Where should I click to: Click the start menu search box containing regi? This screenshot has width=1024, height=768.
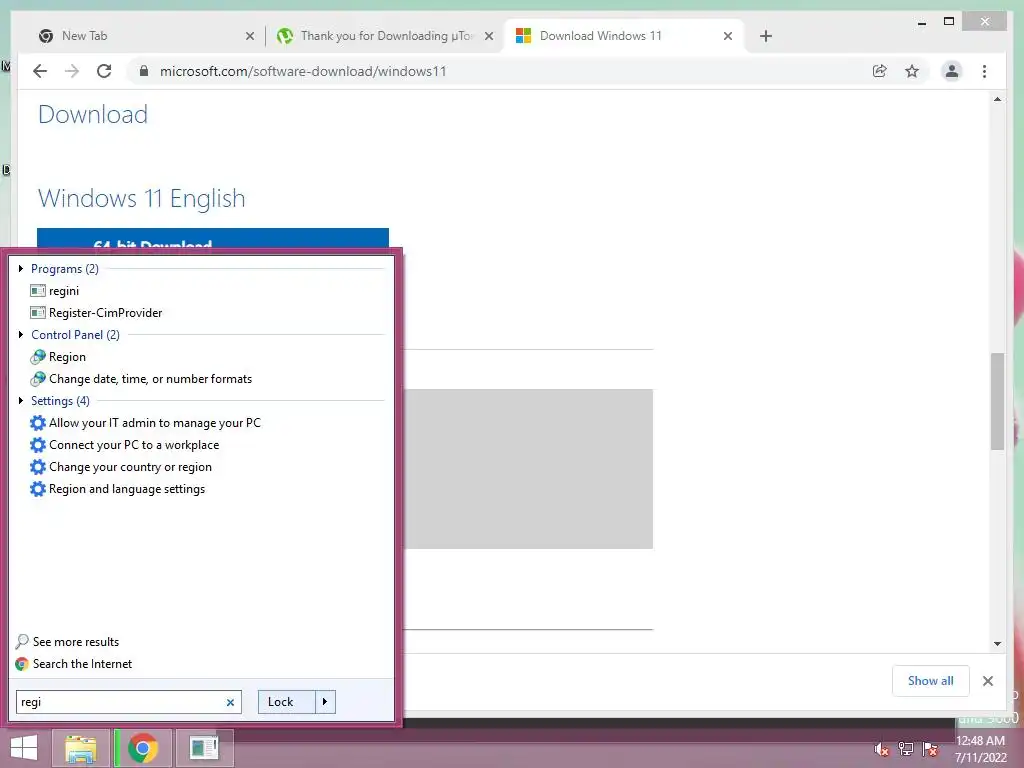[129, 702]
